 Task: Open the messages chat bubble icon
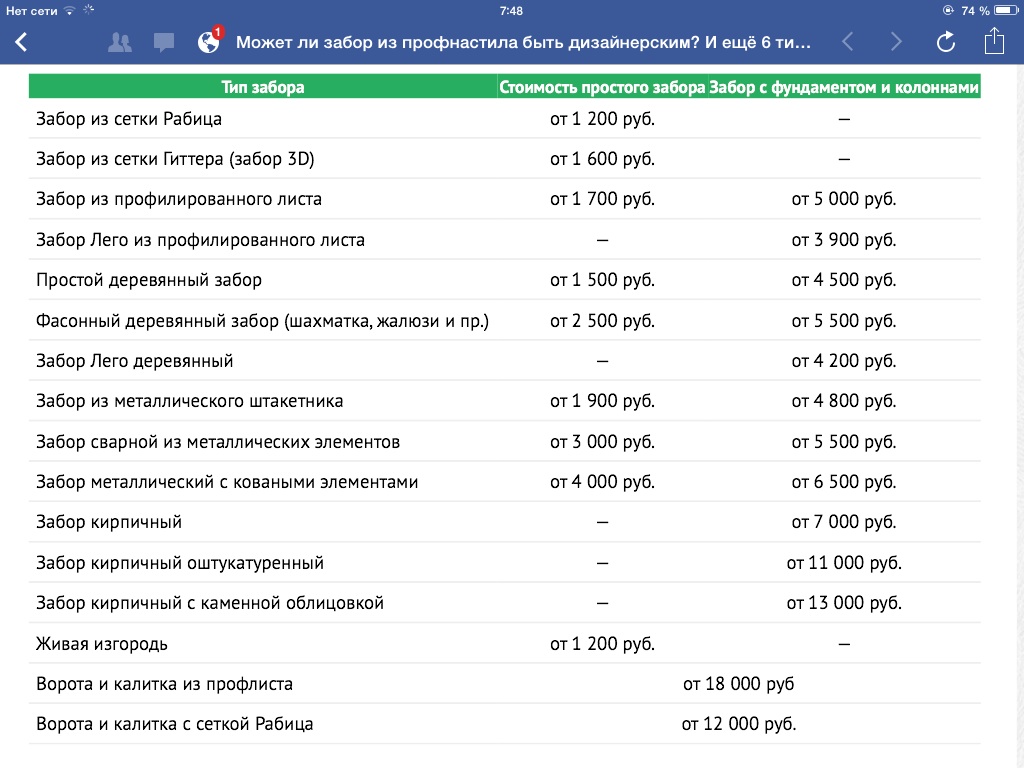(x=164, y=43)
